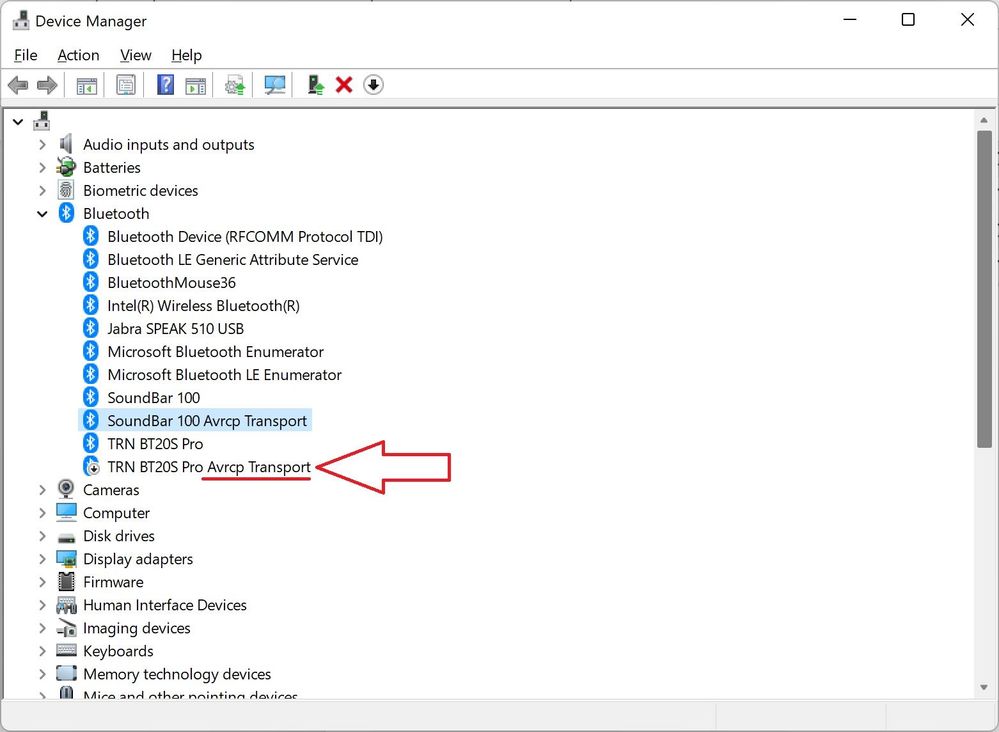The width and height of the screenshot is (999, 732).
Task: Select Bluetooth Device (RFCOMM Protocol TDI)
Action: [x=245, y=236]
